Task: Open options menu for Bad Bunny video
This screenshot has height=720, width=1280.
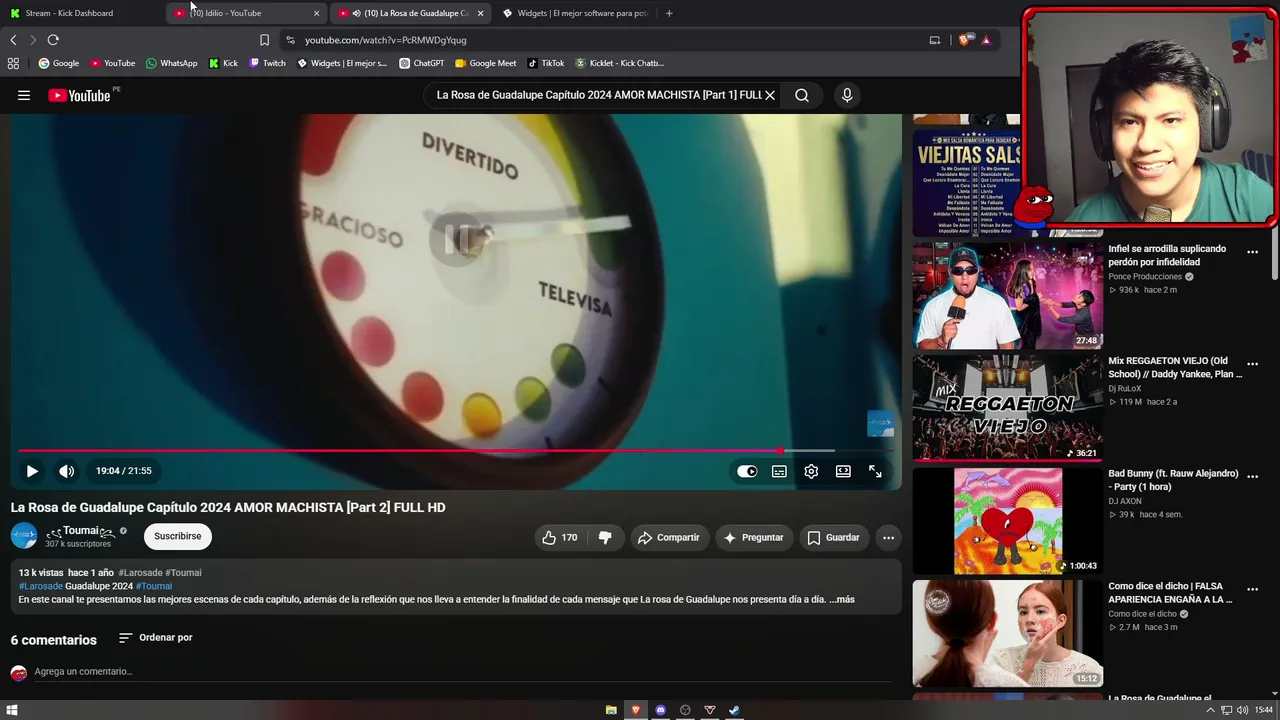Action: tap(1252, 477)
